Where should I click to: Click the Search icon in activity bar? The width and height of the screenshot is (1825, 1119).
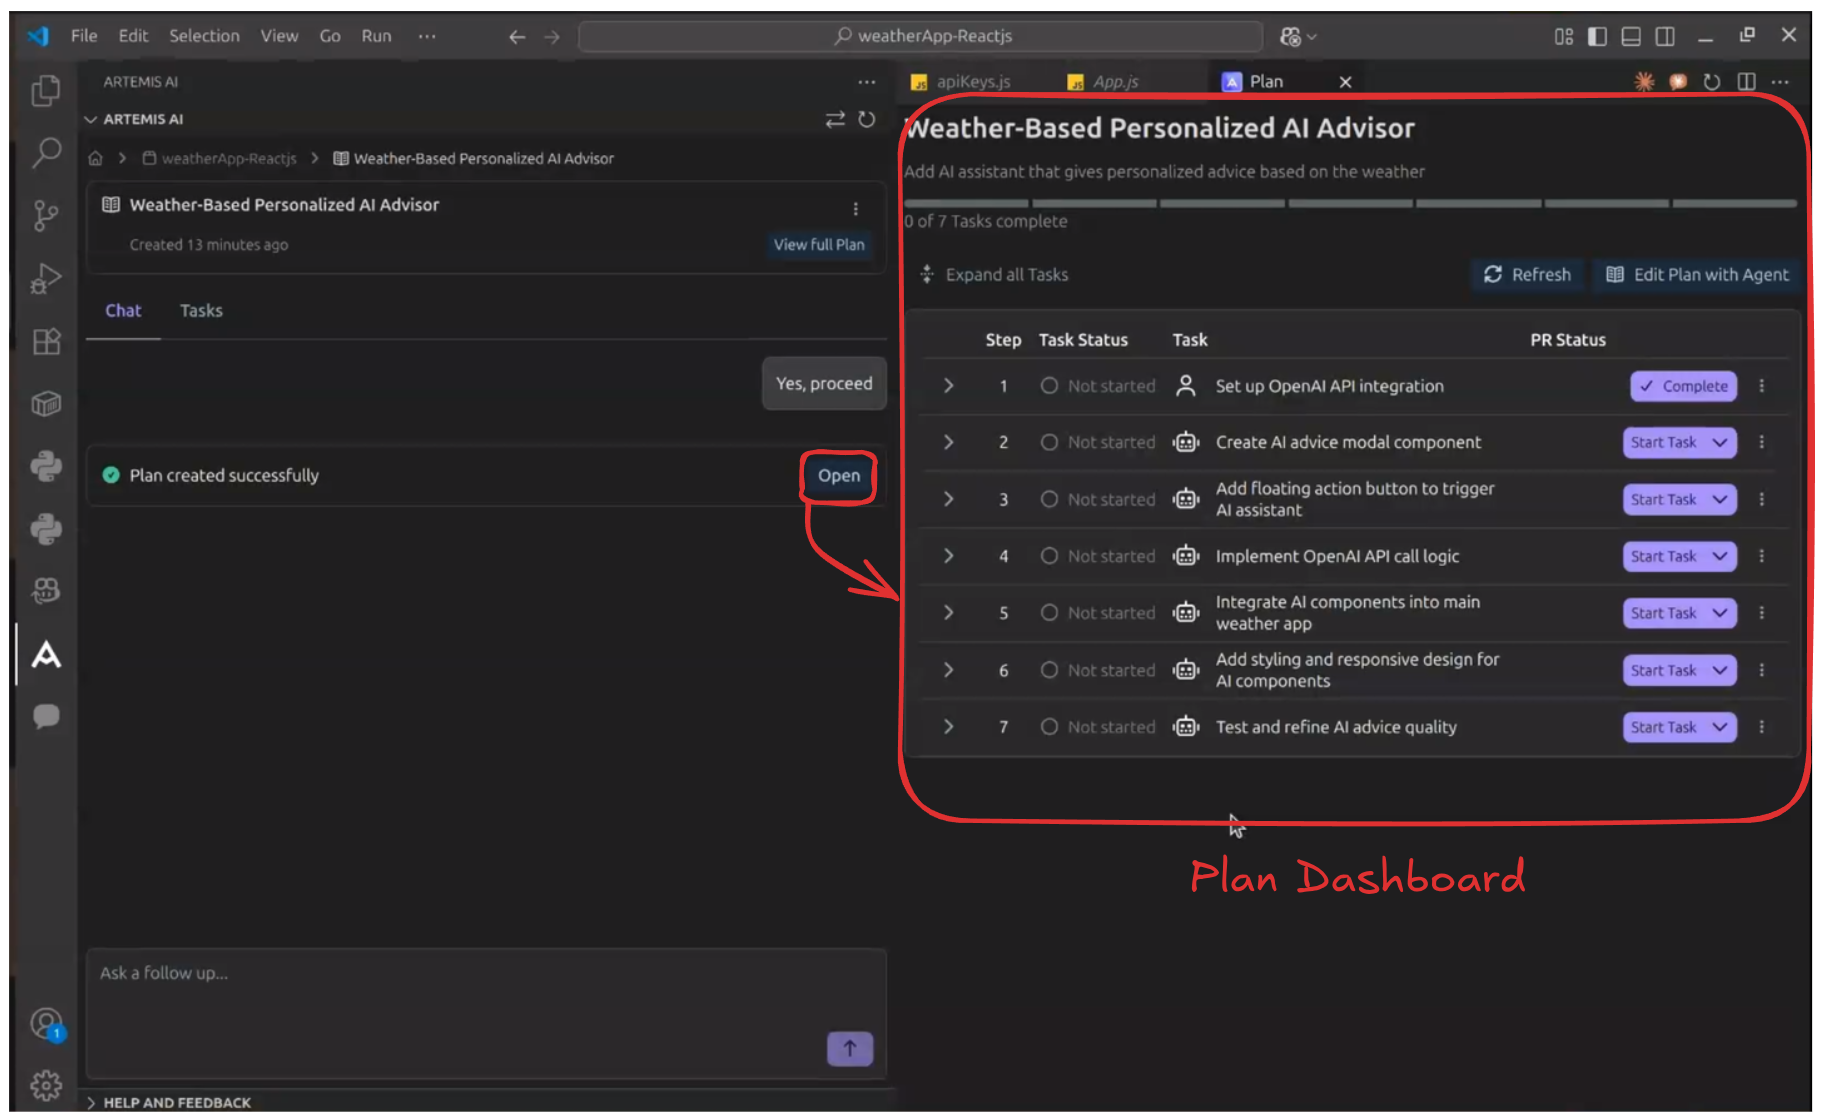coord(46,153)
